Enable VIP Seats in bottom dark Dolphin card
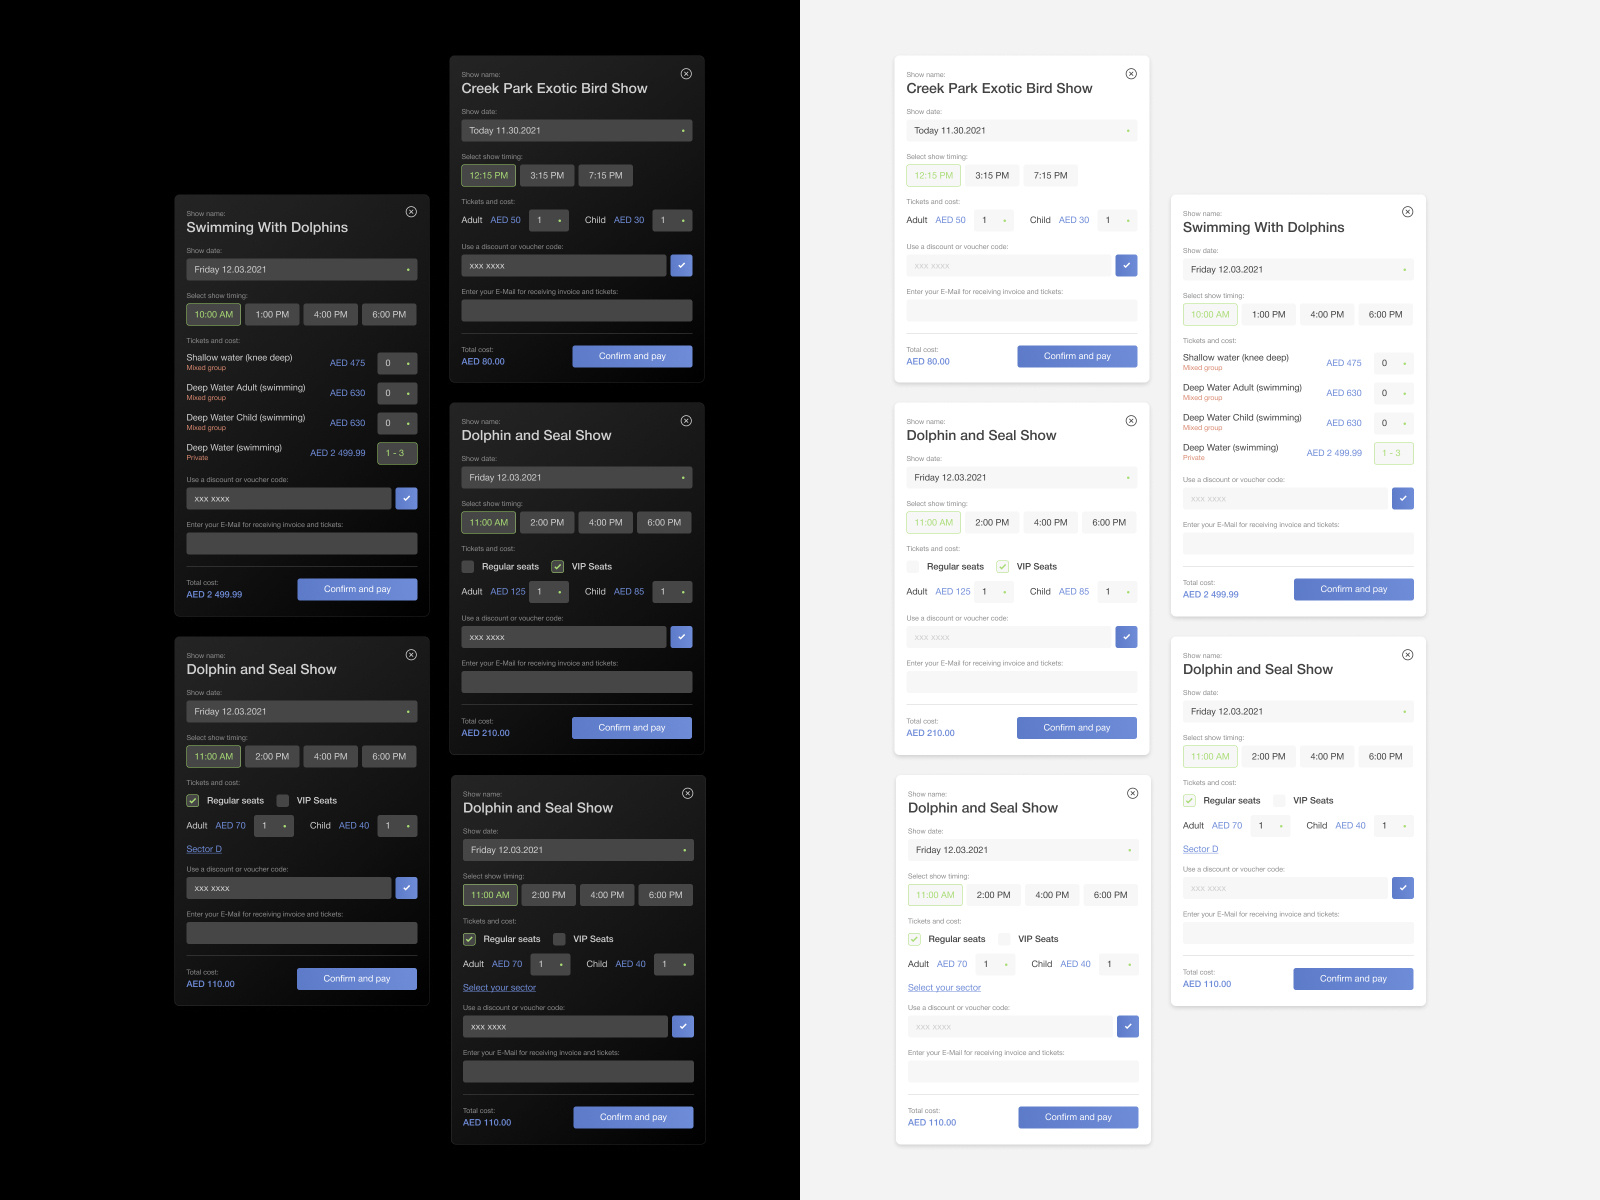Image resolution: width=1600 pixels, height=1200 pixels. pyautogui.click(x=557, y=939)
